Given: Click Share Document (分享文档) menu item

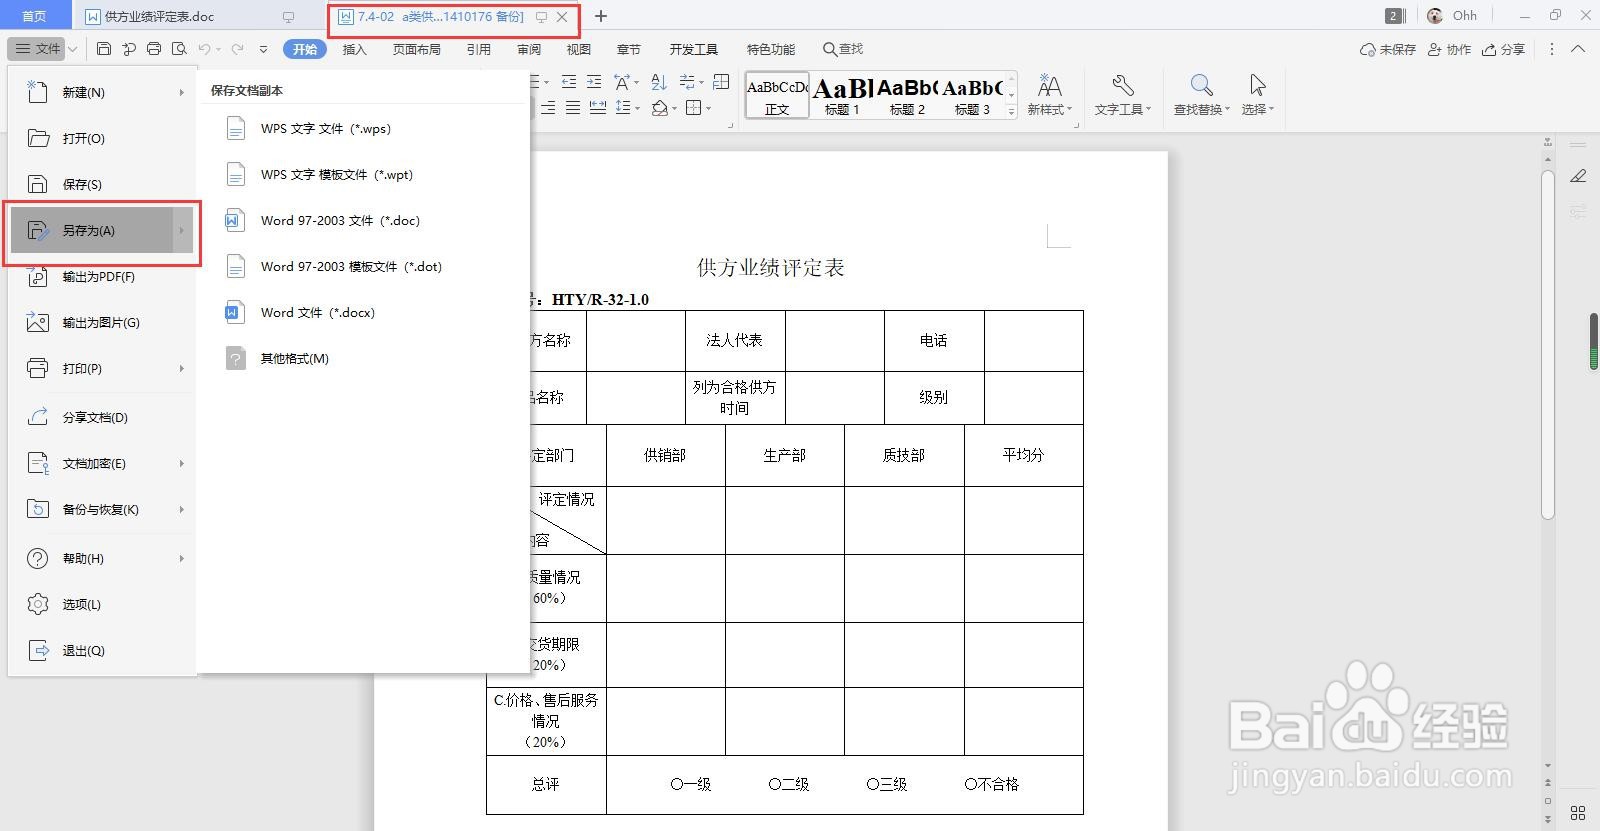Looking at the screenshot, I should (102, 418).
